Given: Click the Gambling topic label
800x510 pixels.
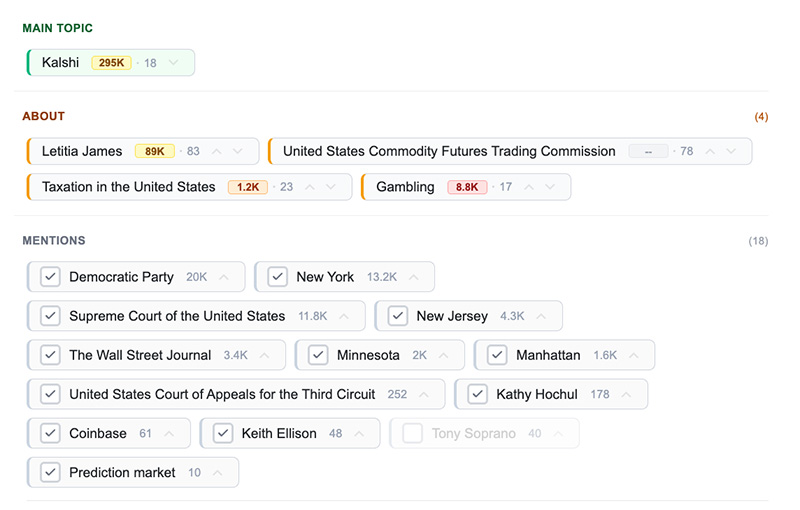Looking at the screenshot, I should pyautogui.click(x=405, y=187).
